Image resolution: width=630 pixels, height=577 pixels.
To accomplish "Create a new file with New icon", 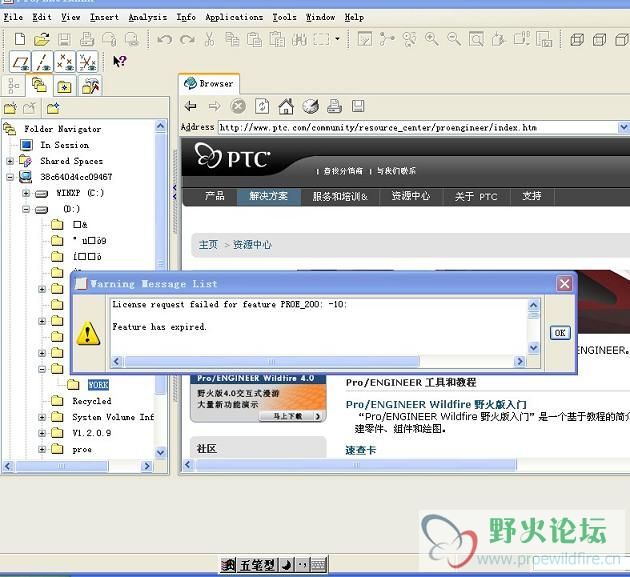I will point(20,39).
